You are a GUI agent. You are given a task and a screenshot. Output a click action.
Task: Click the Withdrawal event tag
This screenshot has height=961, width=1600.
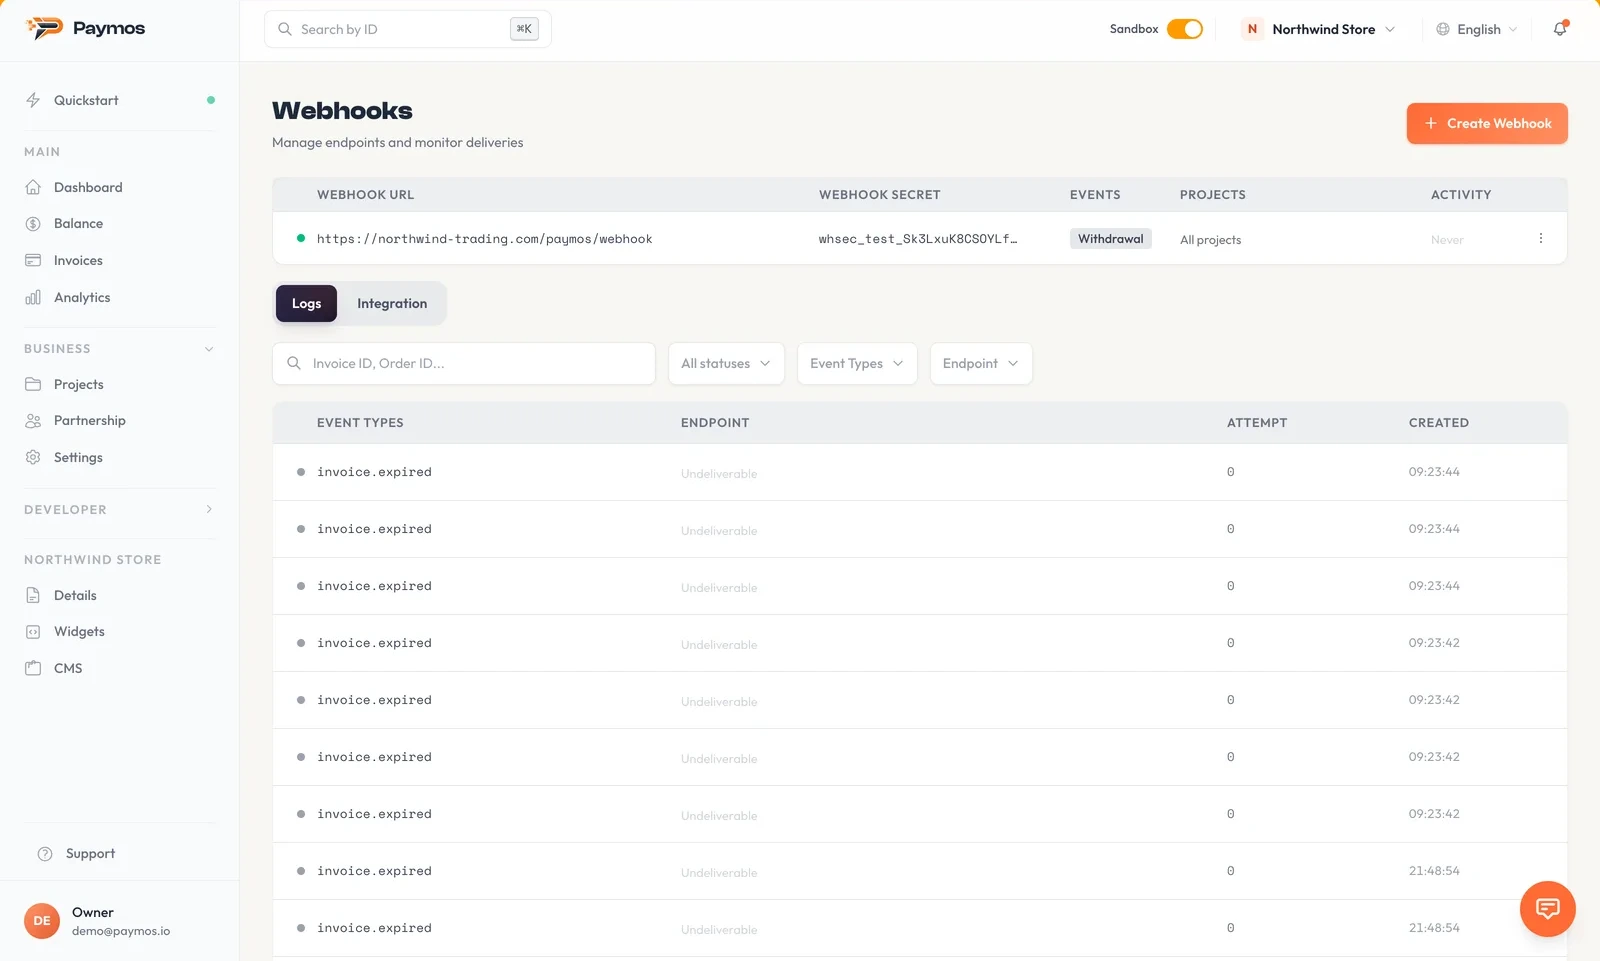[1111, 239]
